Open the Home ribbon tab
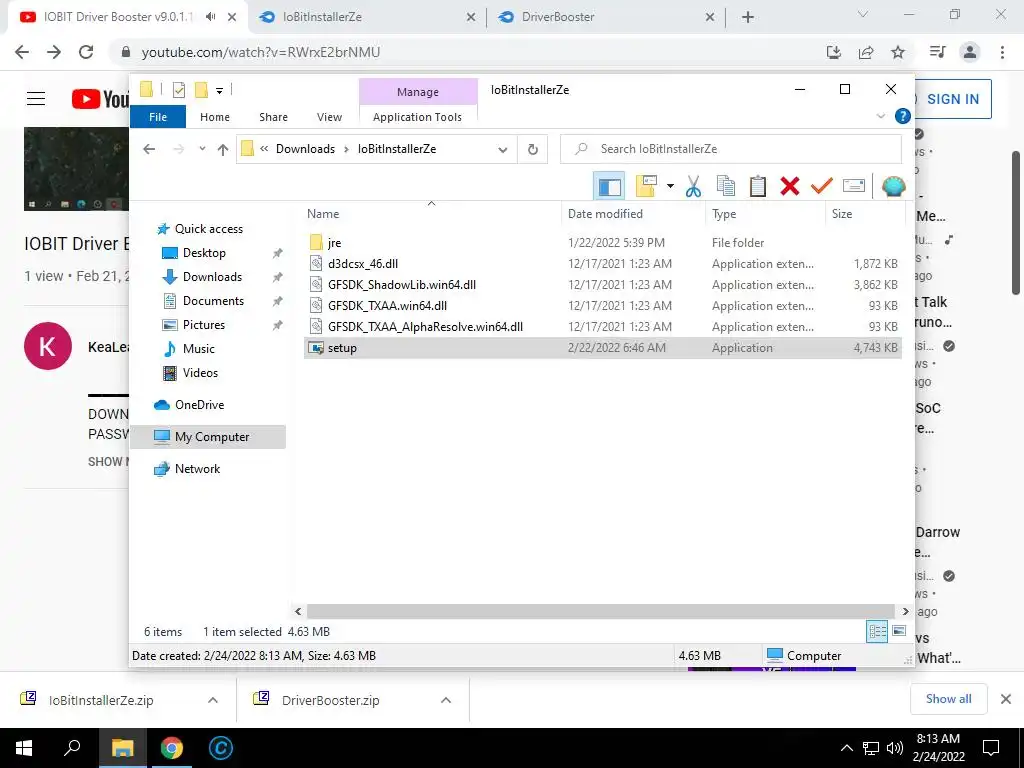Image resolution: width=1024 pixels, height=768 pixels. [215, 117]
